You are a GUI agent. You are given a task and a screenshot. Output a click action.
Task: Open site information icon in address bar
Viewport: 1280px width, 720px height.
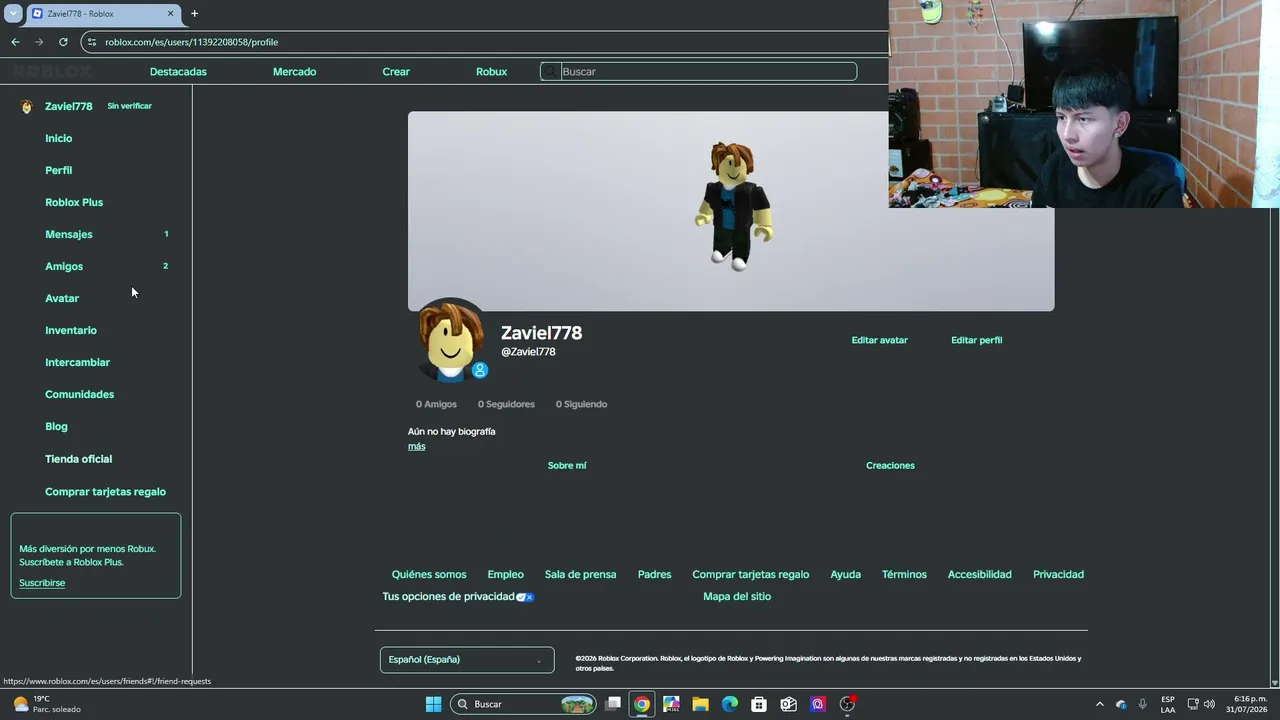[92, 42]
